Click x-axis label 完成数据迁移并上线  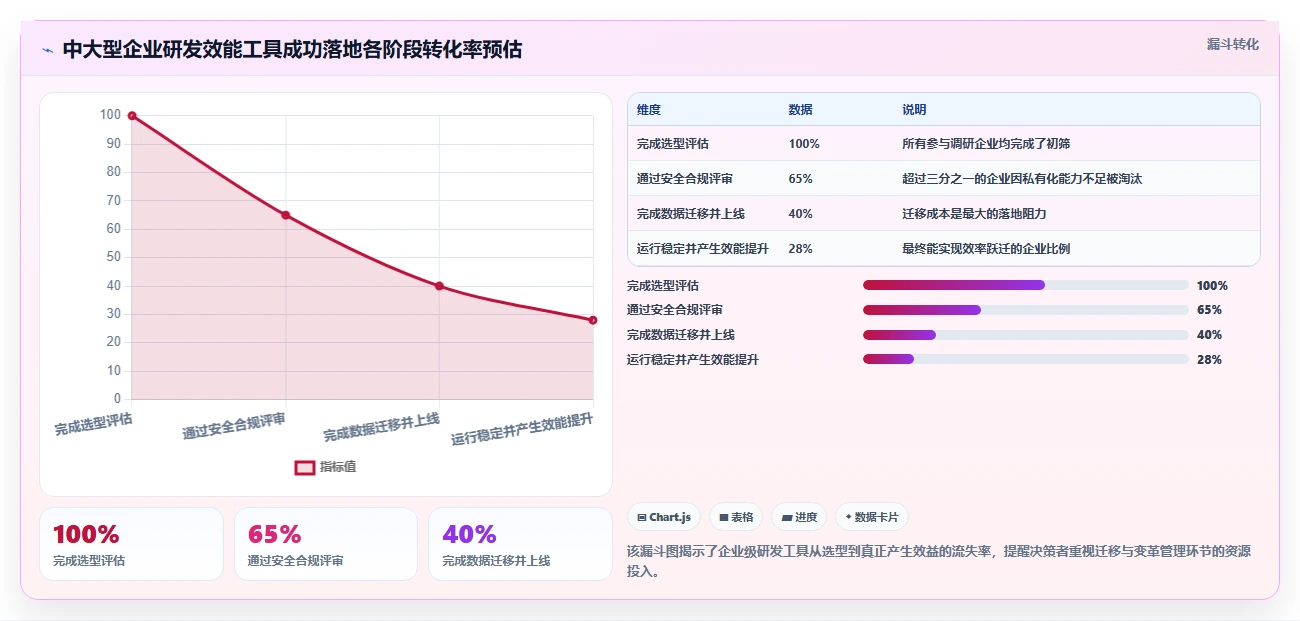[x=382, y=428]
